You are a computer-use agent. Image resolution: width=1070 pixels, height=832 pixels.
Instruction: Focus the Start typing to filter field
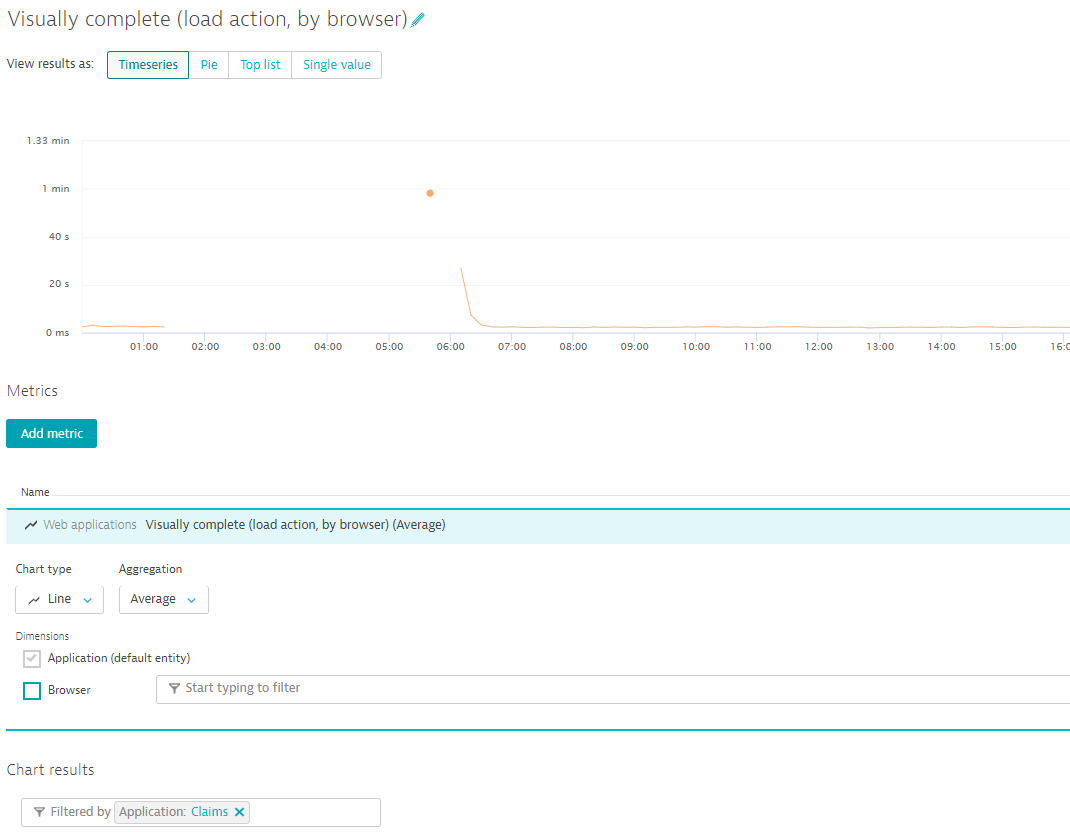point(613,689)
